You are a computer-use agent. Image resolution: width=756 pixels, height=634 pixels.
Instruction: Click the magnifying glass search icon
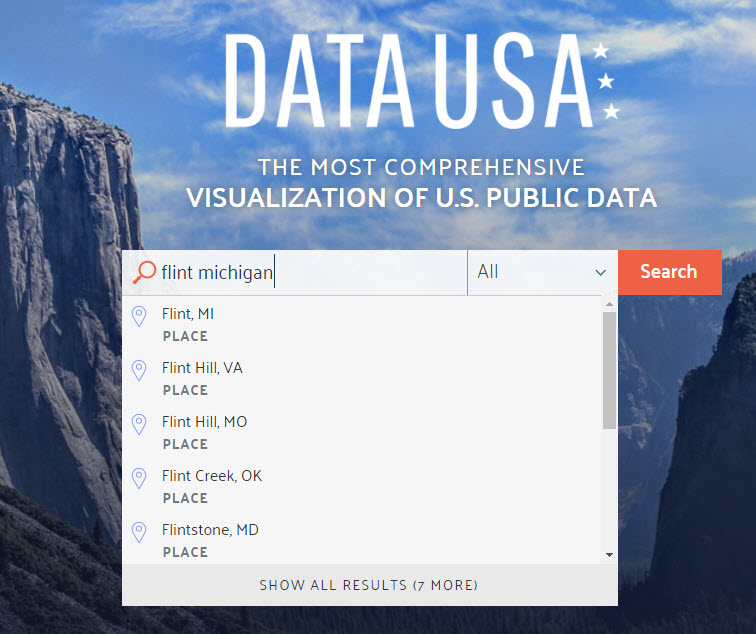click(x=144, y=272)
